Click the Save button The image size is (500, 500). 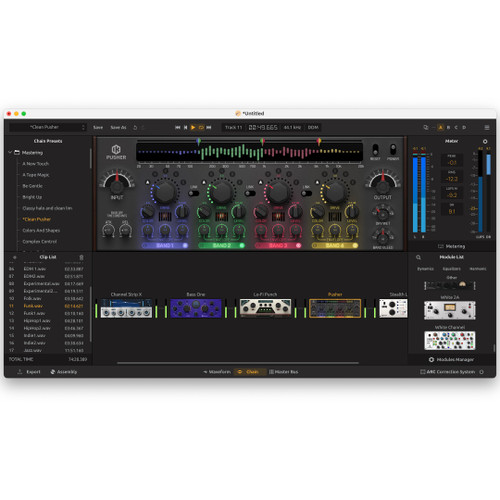tap(98, 127)
